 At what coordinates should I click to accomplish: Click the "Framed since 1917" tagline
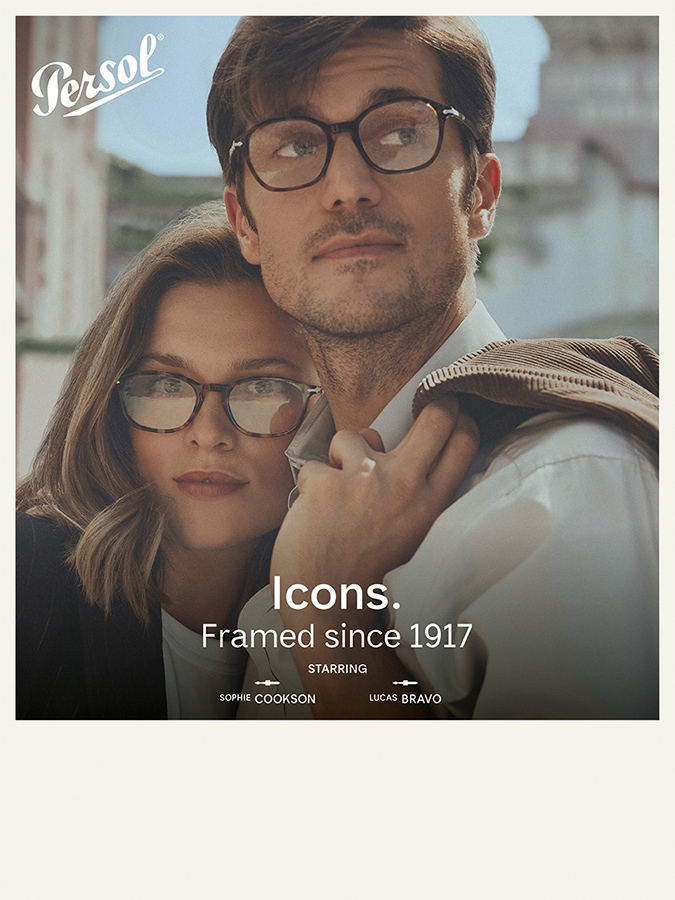(x=337, y=636)
